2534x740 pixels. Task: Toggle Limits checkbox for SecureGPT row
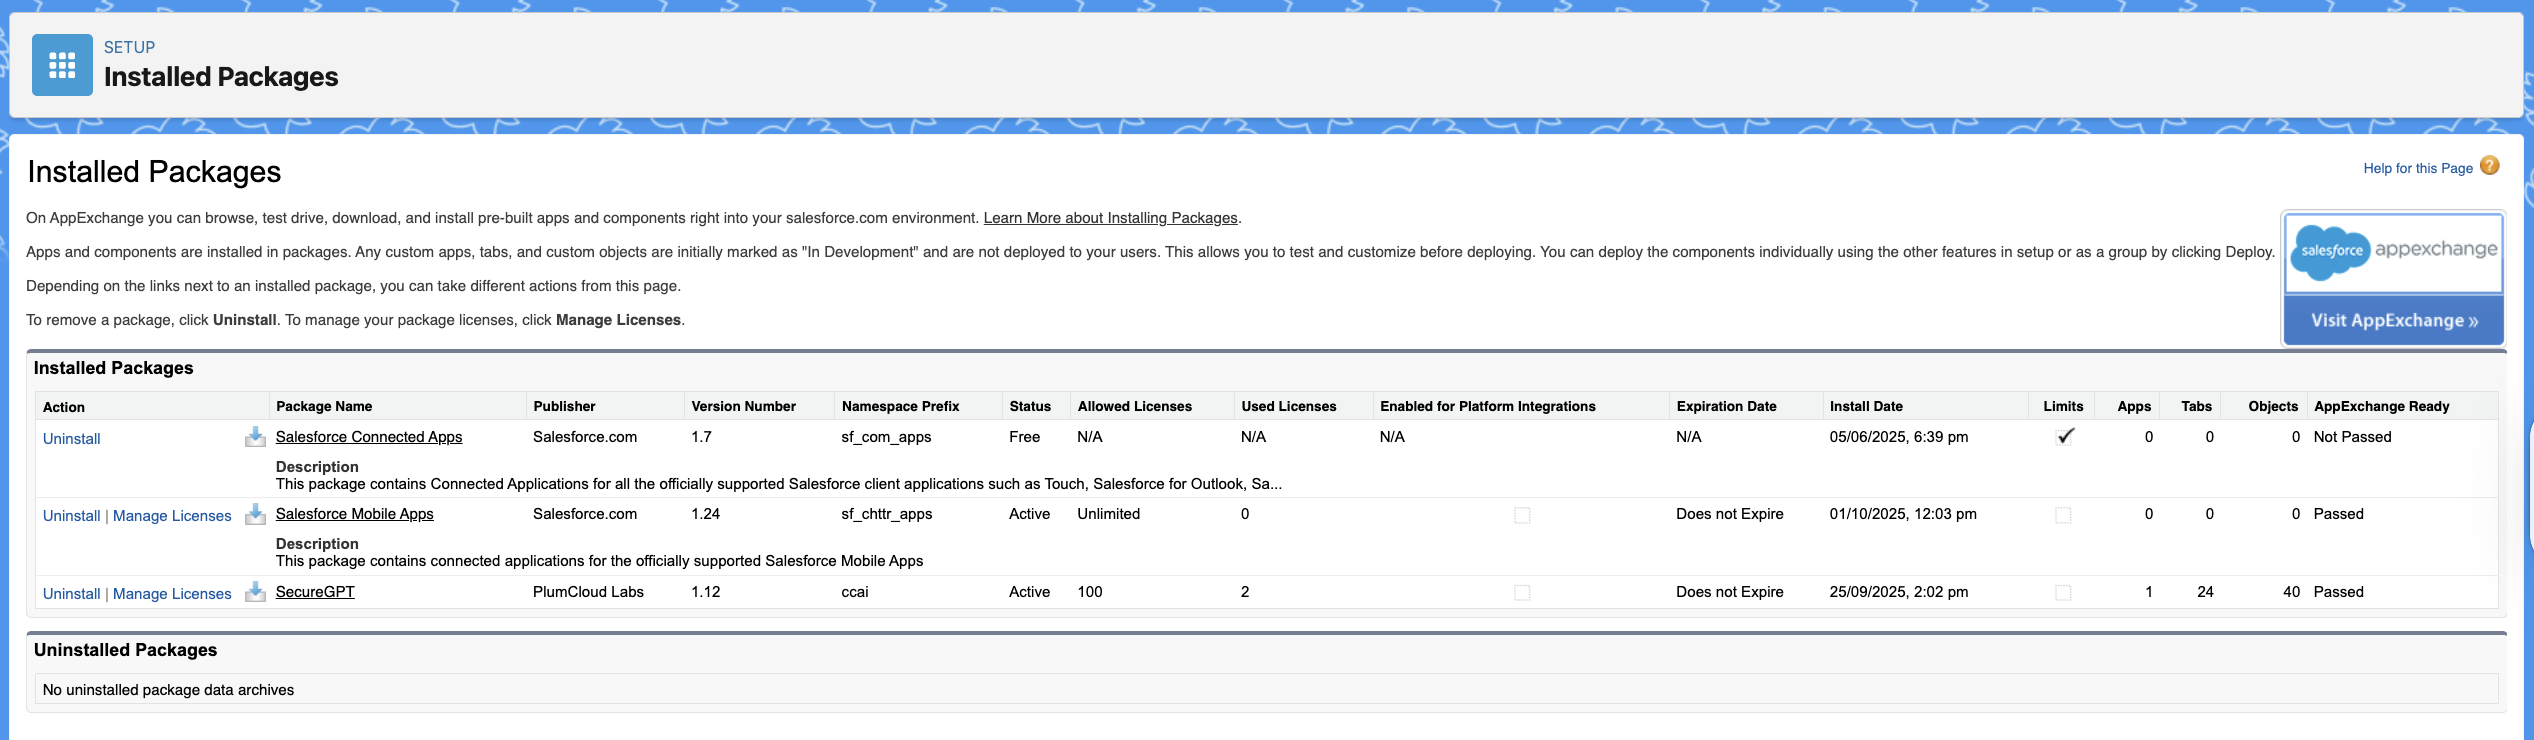2062,593
